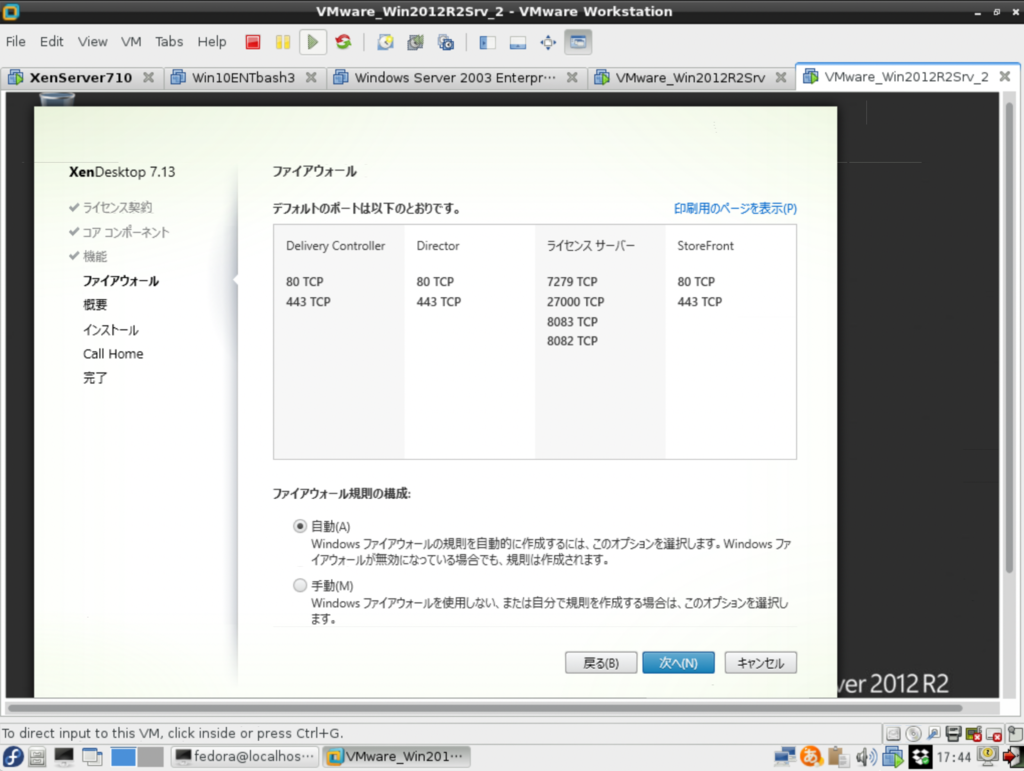Click the input method あ tray icon
The width and height of the screenshot is (1024, 771).
(x=811, y=757)
